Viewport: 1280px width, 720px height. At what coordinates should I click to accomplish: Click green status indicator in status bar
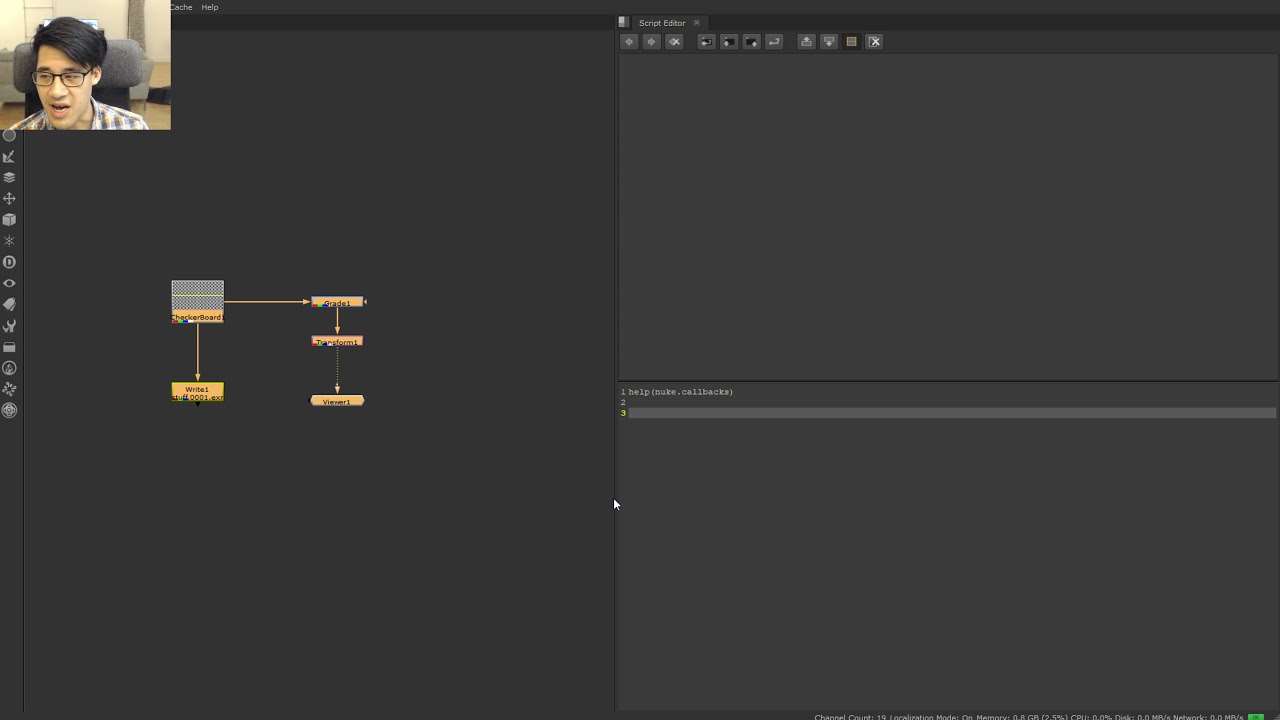pos(1256,716)
